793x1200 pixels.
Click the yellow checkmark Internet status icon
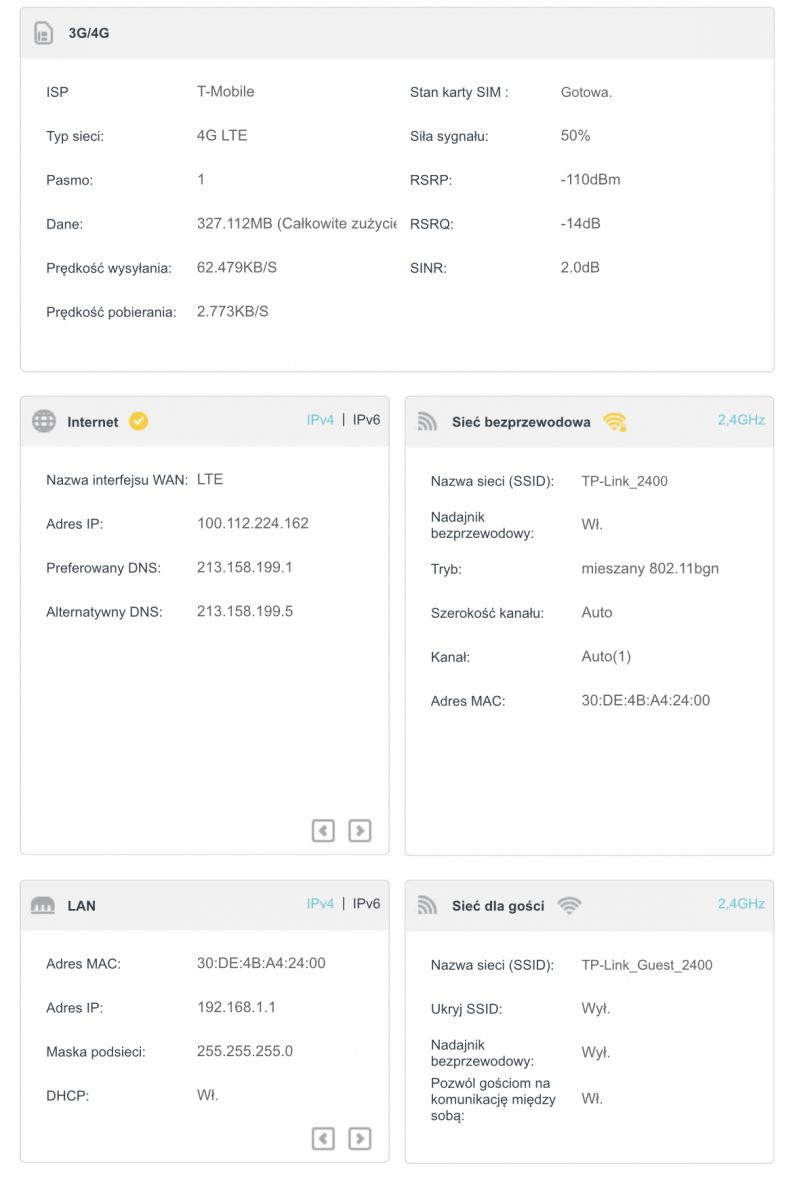point(138,422)
